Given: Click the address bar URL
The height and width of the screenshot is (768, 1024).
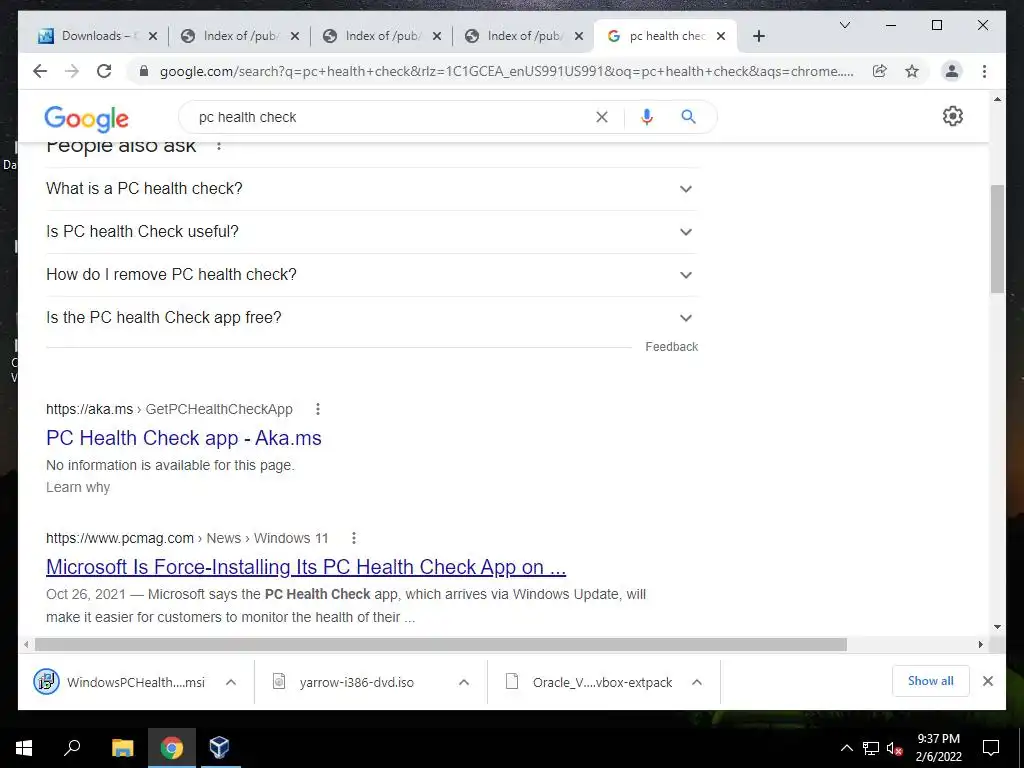Looking at the screenshot, I should click(x=506, y=71).
